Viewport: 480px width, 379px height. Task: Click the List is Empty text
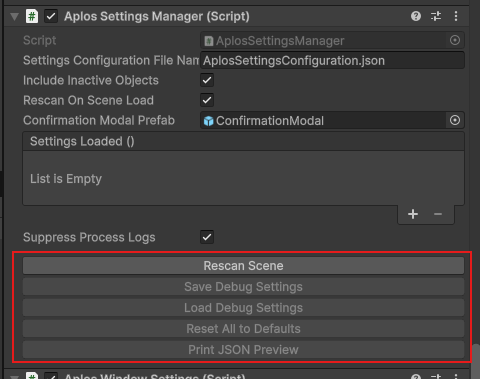coord(66,179)
